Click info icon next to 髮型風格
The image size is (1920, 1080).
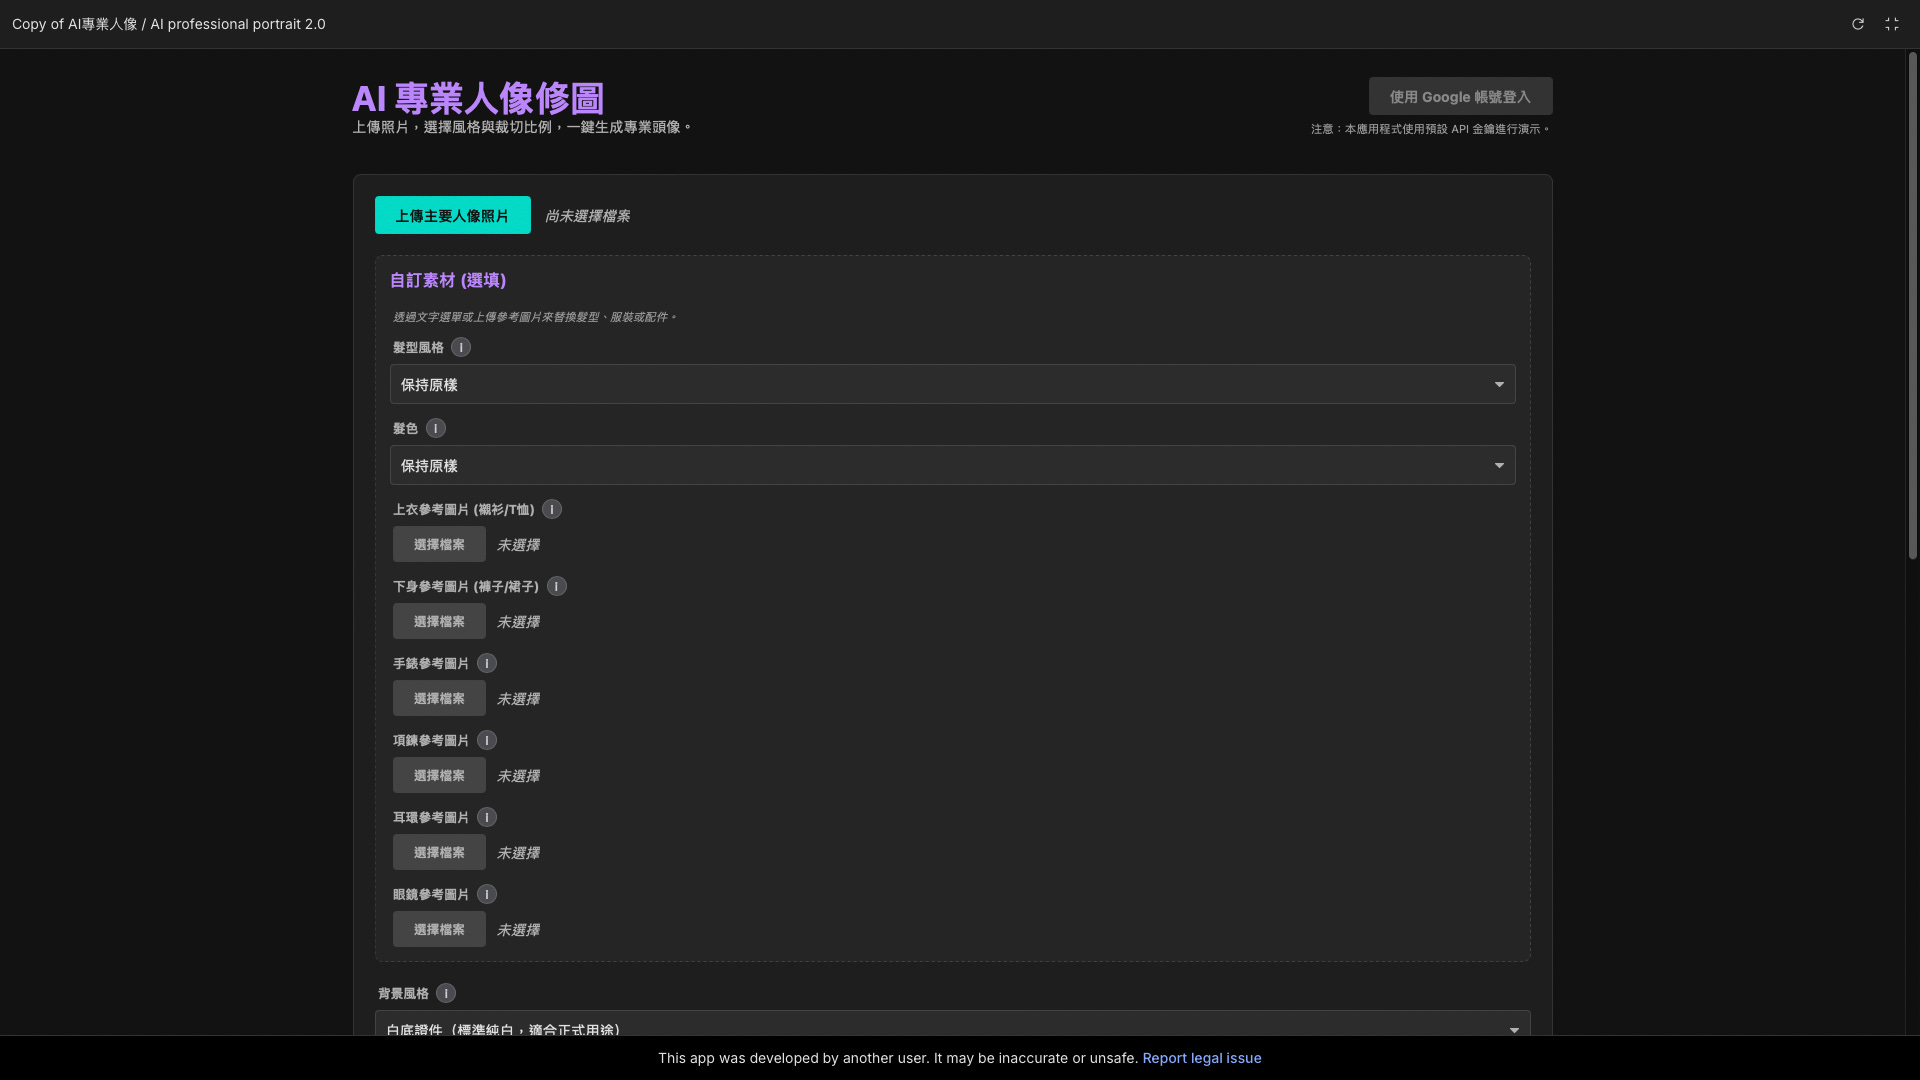460,347
